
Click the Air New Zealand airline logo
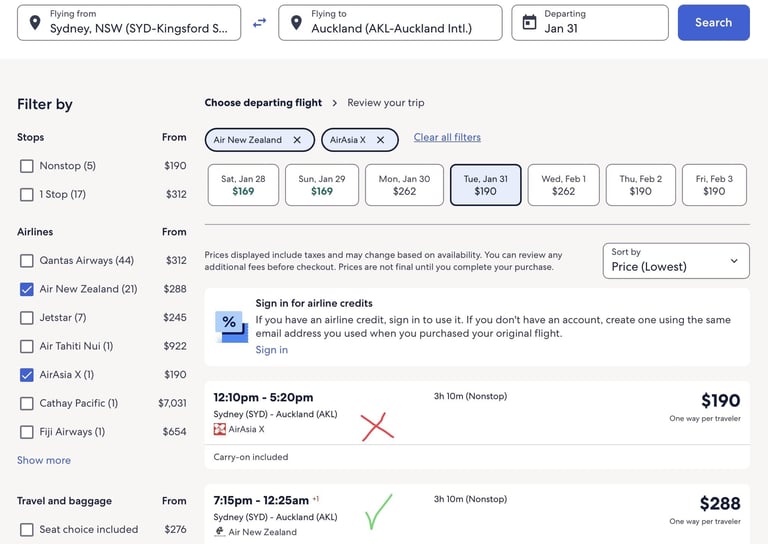click(x=219, y=532)
